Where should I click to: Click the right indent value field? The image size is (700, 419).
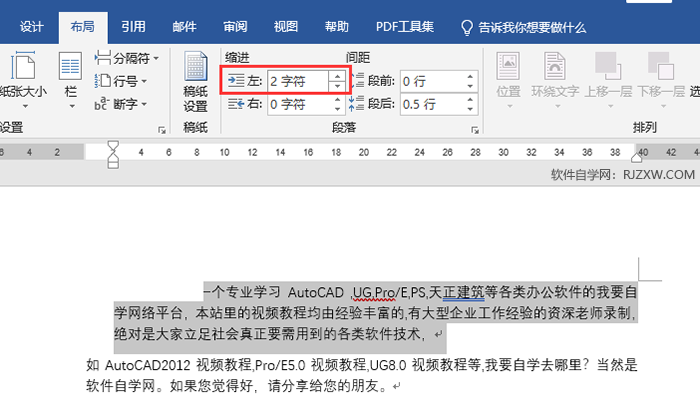click(x=298, y=104)
